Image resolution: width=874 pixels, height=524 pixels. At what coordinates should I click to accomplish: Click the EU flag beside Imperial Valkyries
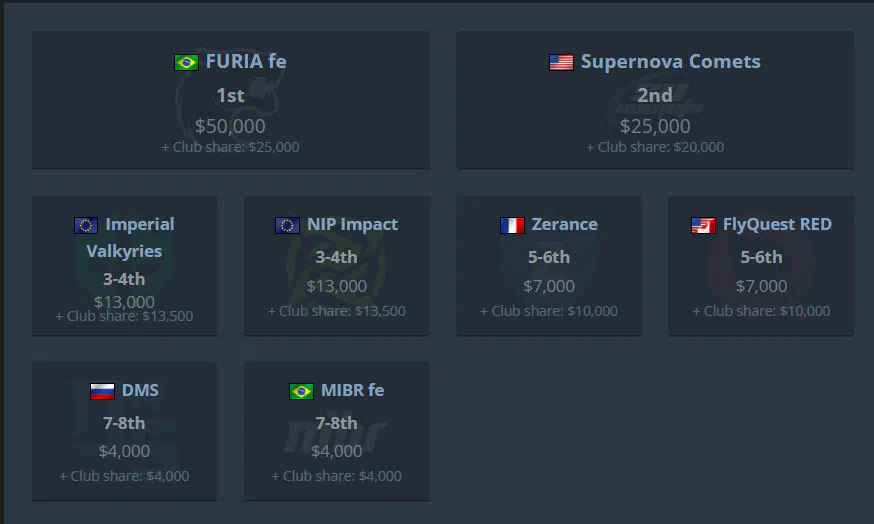coord(86,225)
